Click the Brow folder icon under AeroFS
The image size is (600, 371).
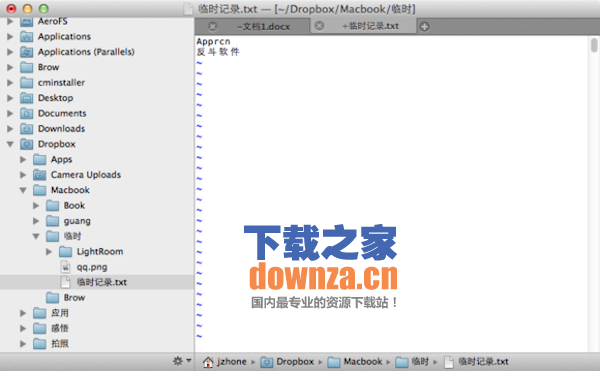26,67
